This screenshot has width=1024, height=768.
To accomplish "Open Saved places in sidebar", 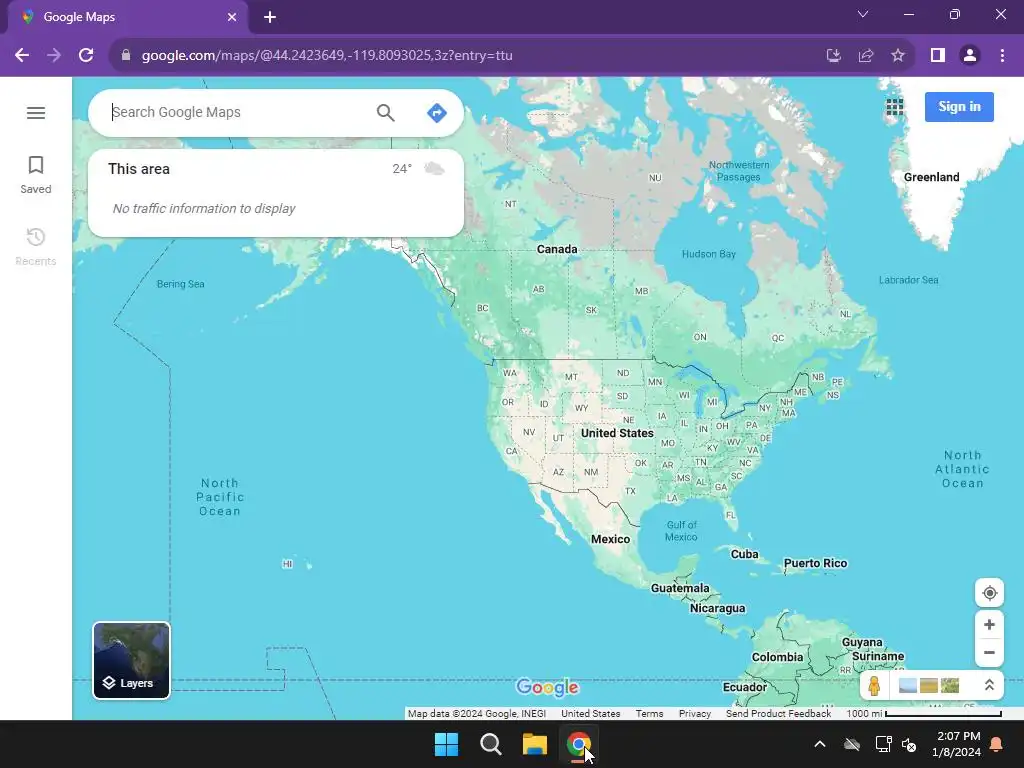I will point(36,175).
